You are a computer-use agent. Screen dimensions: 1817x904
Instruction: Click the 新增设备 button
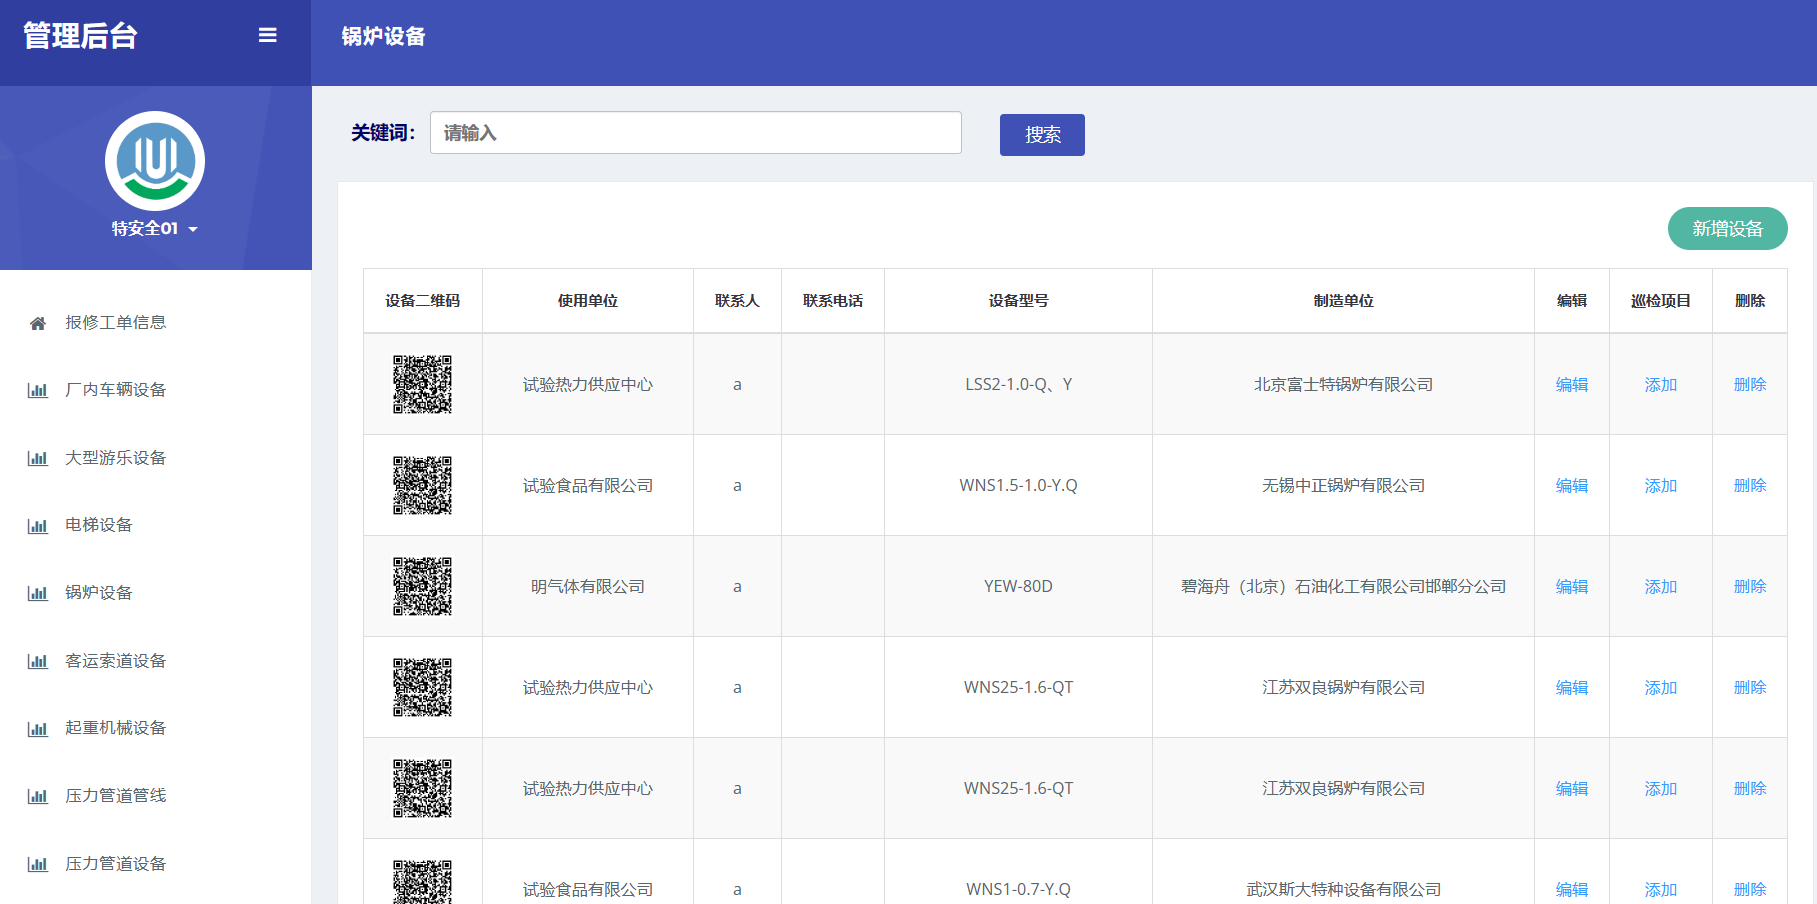tap(1727, 229)
